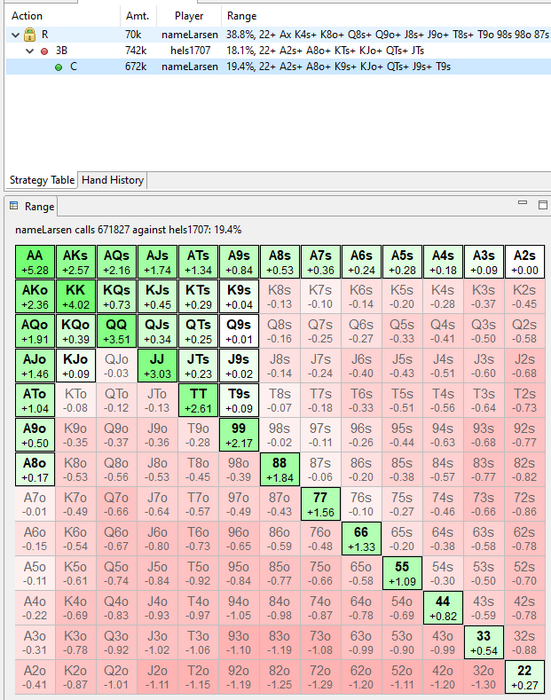Click the TT +2.61 cell
The height and width of the screenshot is (700, 551).
click(198, 400)
